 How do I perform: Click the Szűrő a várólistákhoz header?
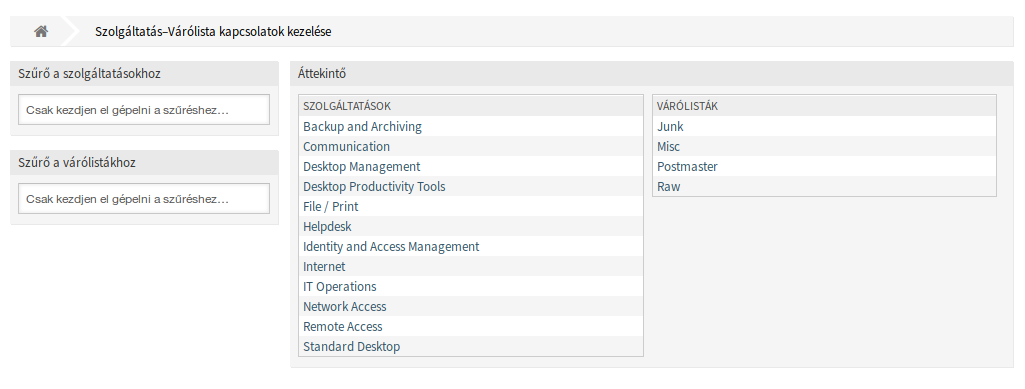click(x=144, y=163)
